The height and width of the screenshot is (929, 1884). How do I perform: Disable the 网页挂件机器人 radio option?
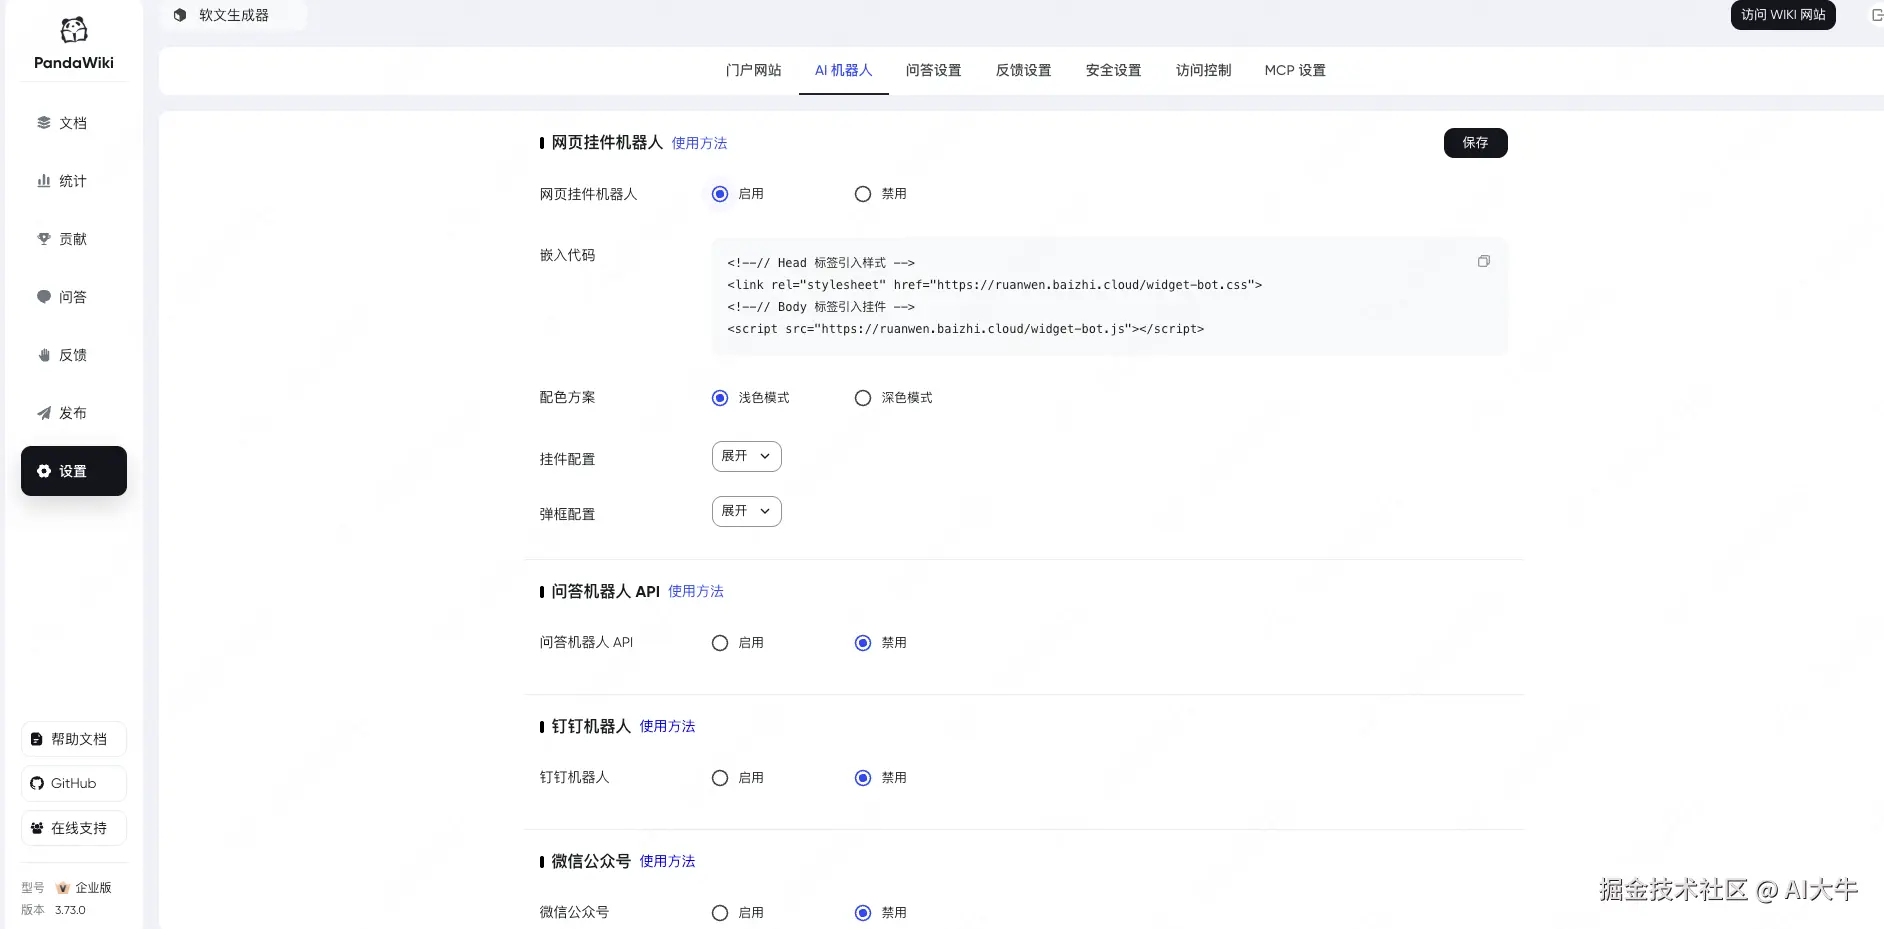click(863, 194)
